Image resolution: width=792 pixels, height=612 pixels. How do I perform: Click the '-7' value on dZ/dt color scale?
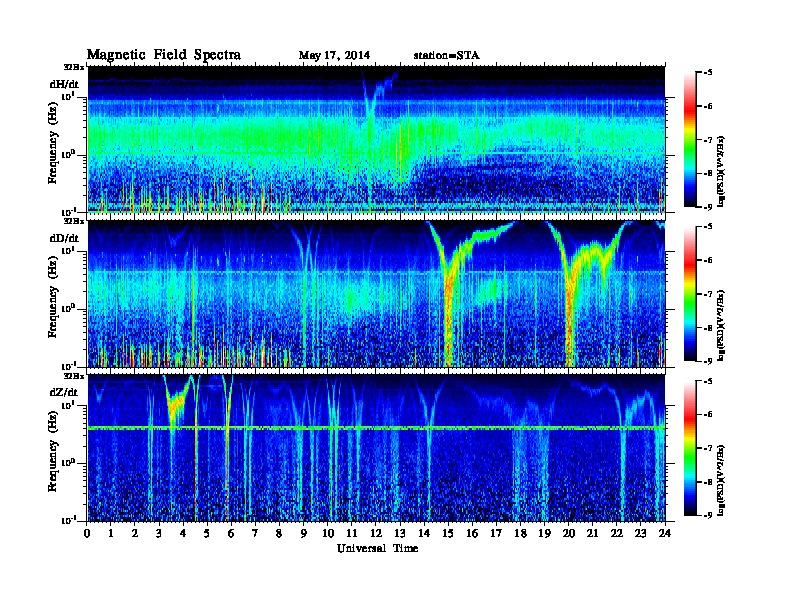tap(708, 448)
